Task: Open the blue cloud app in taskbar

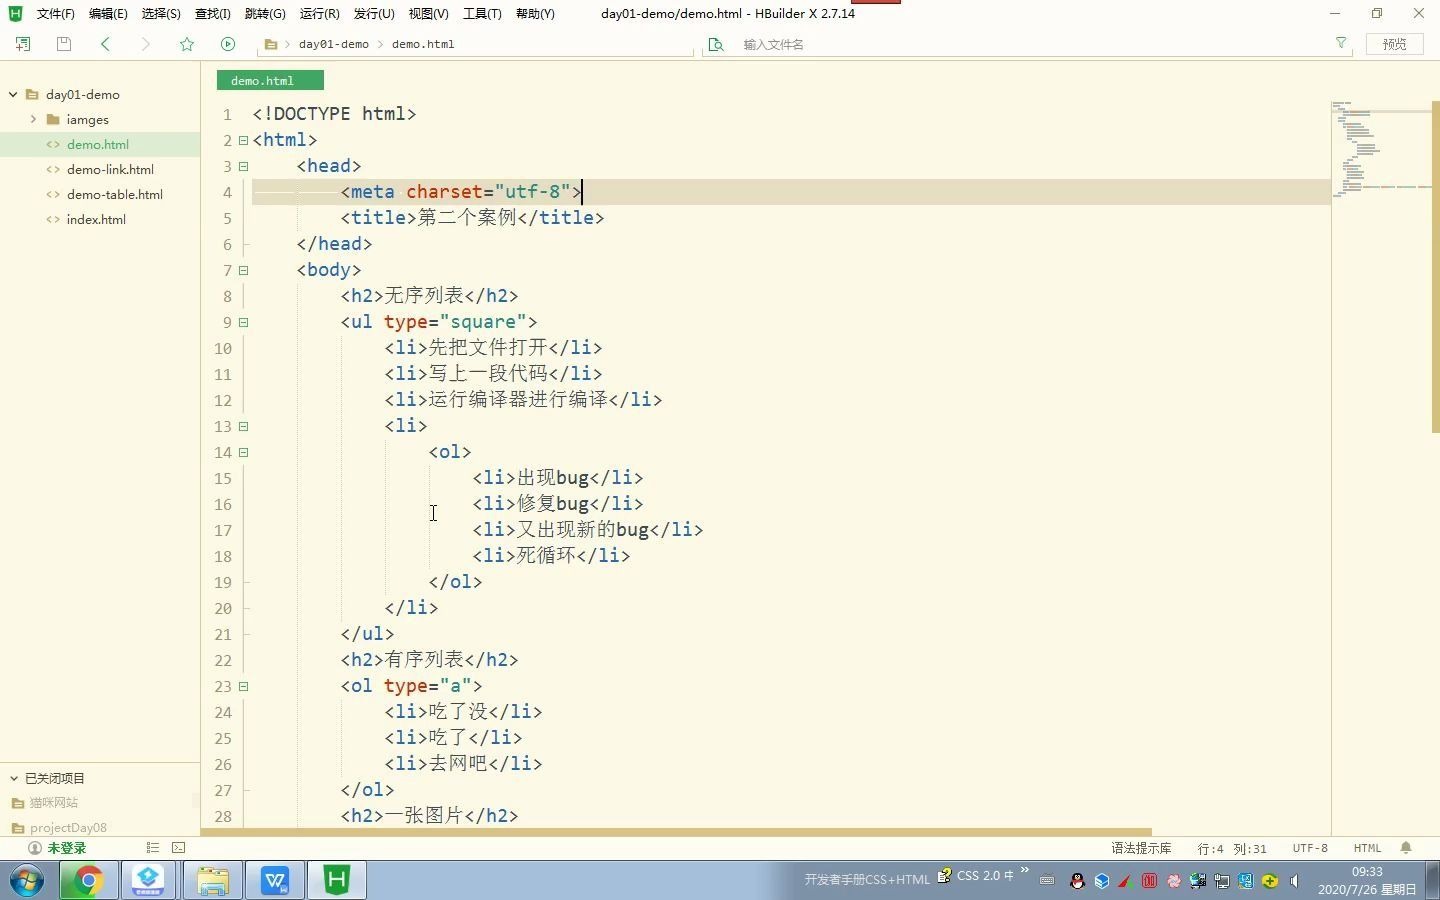Action: pos(149,880)
